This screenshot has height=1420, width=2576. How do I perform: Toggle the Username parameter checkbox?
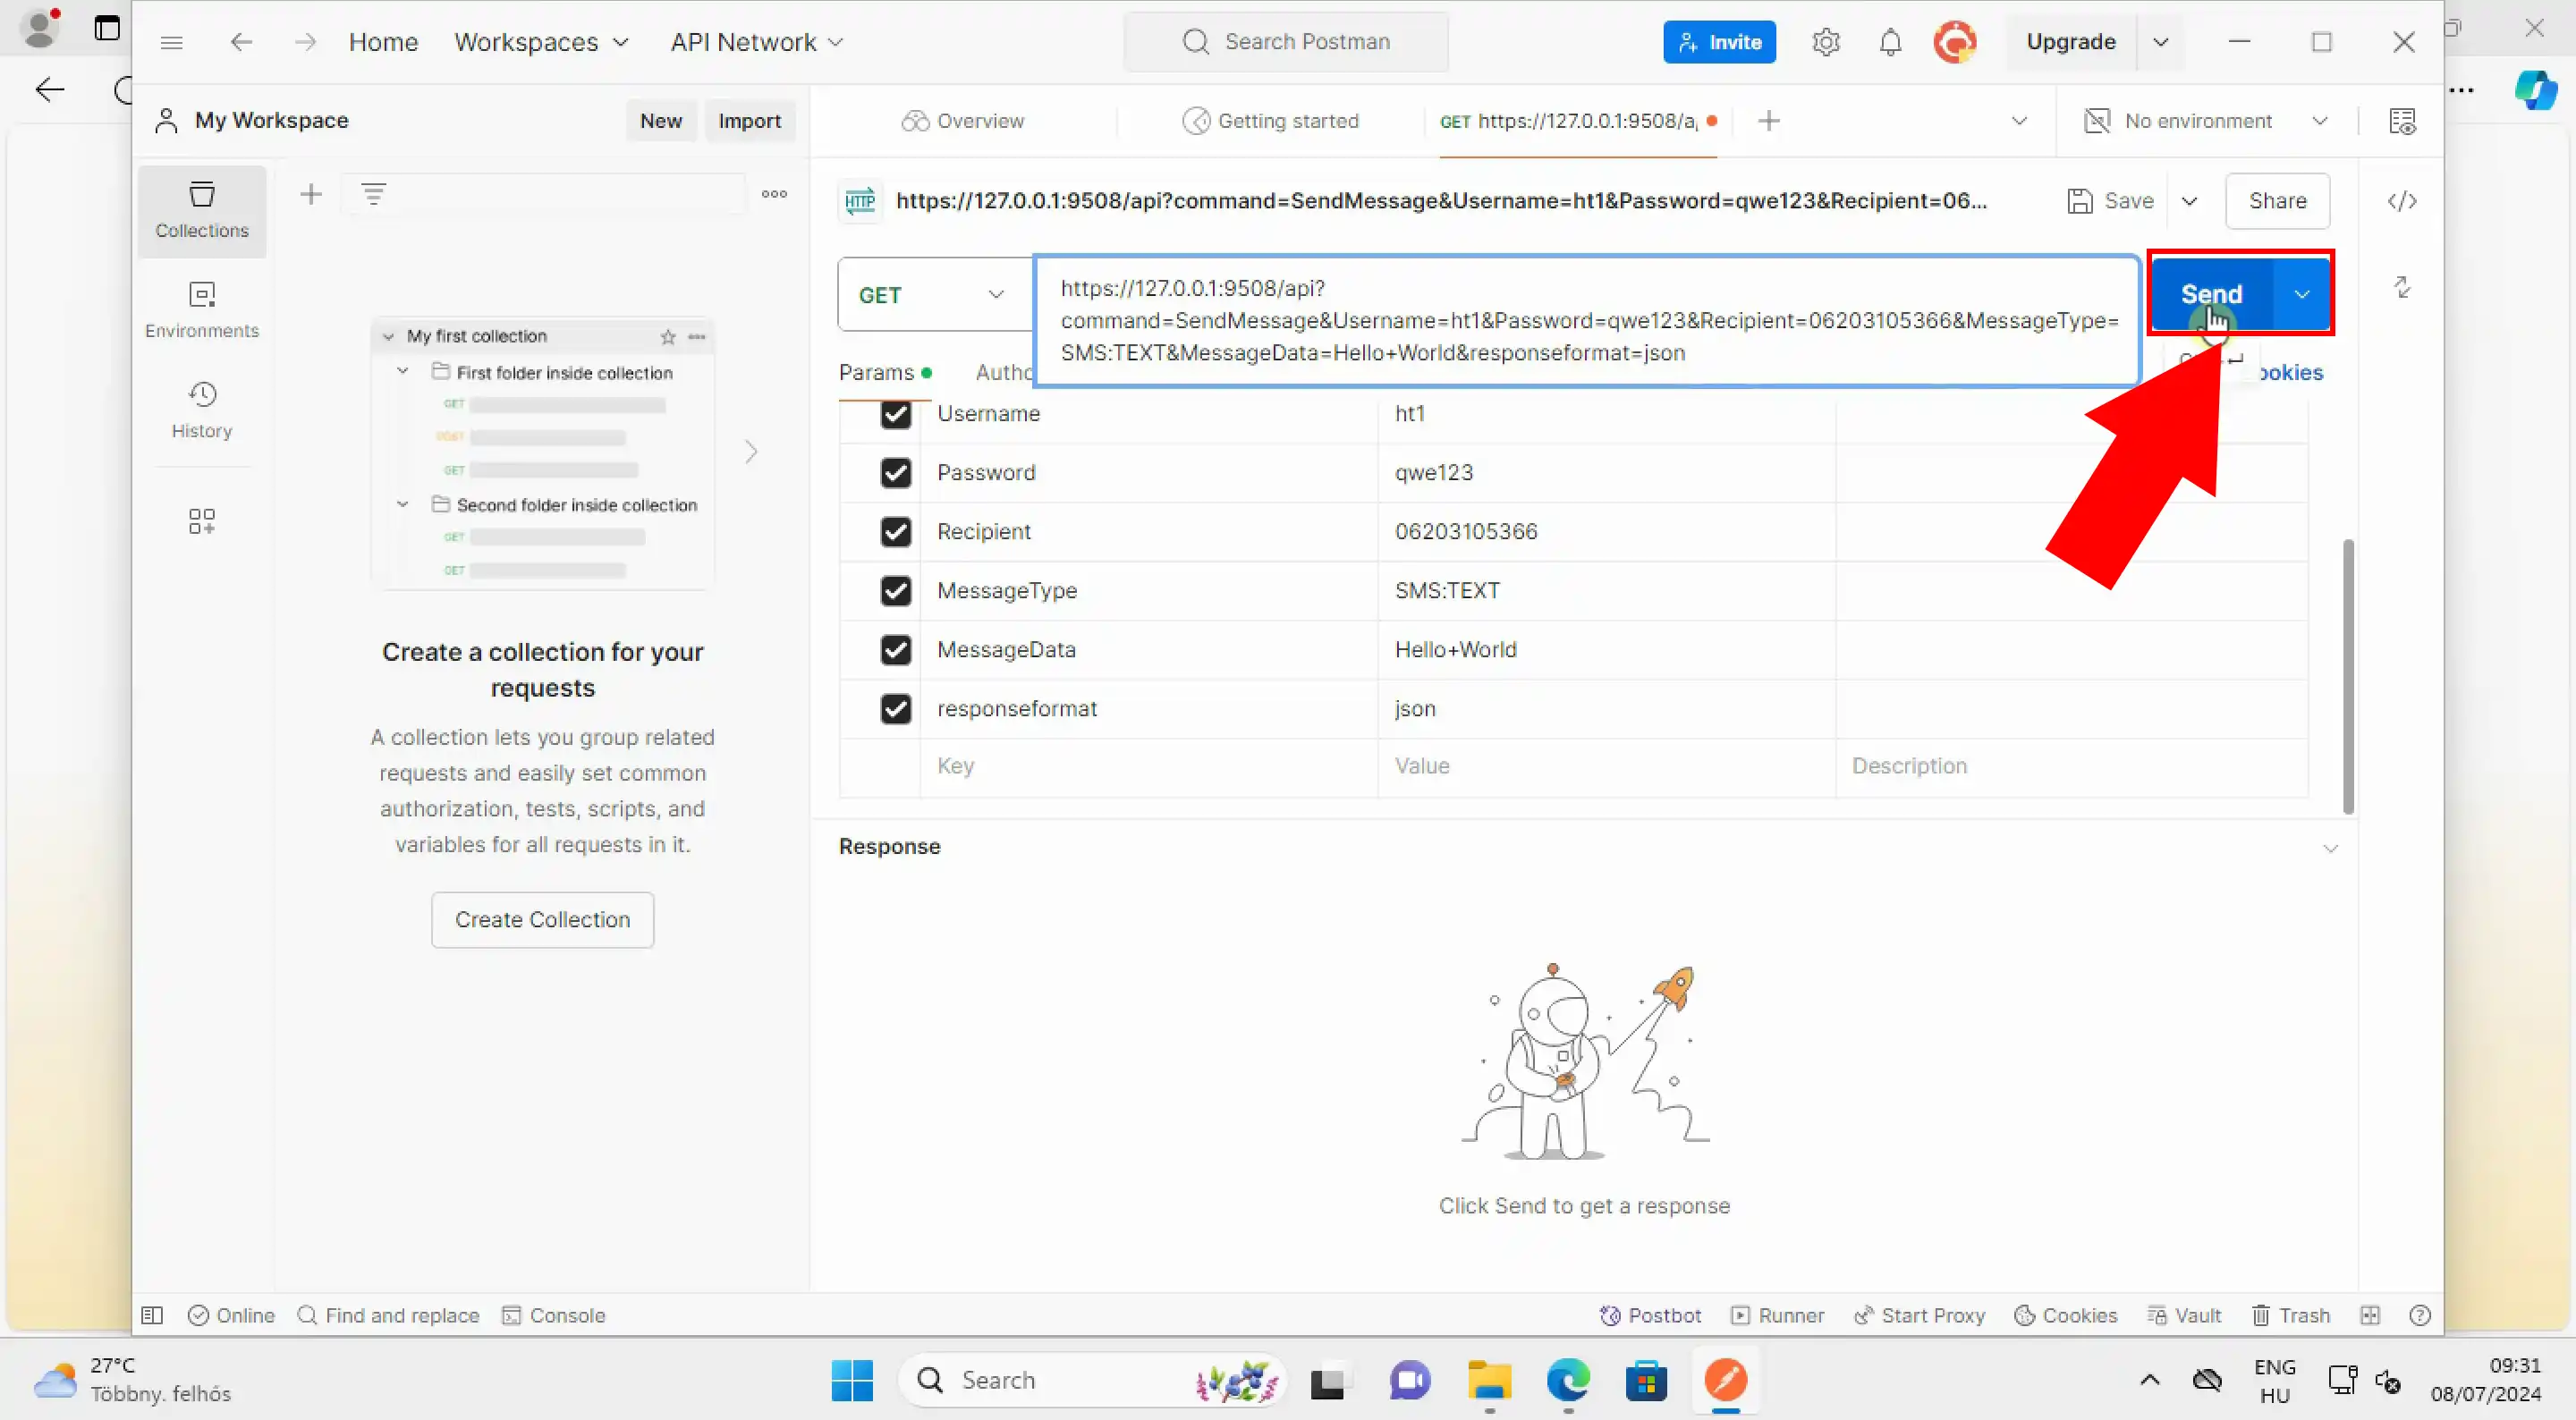point(895,413)
